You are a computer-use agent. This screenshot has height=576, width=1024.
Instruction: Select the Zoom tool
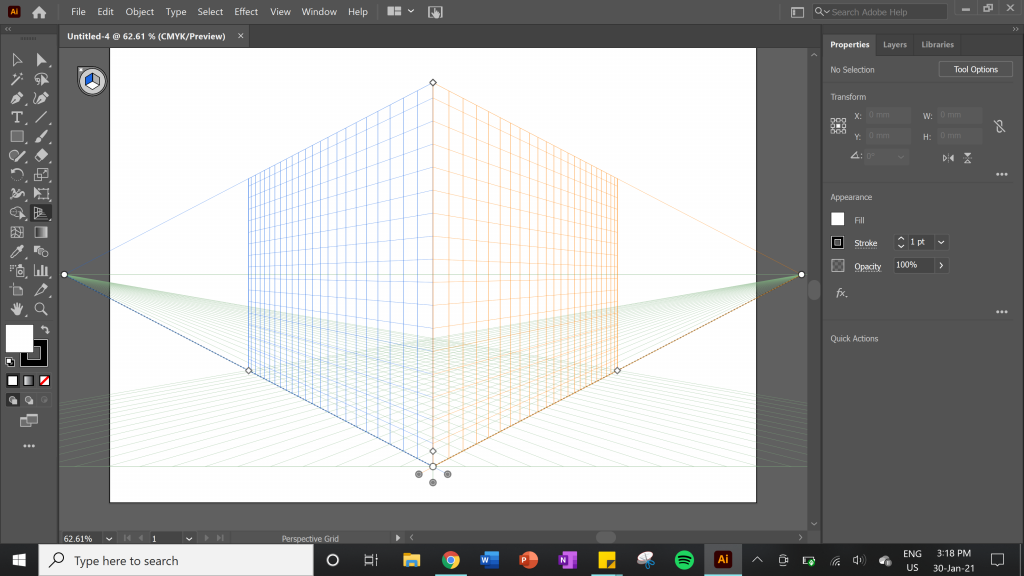click(x=41, y=309)
